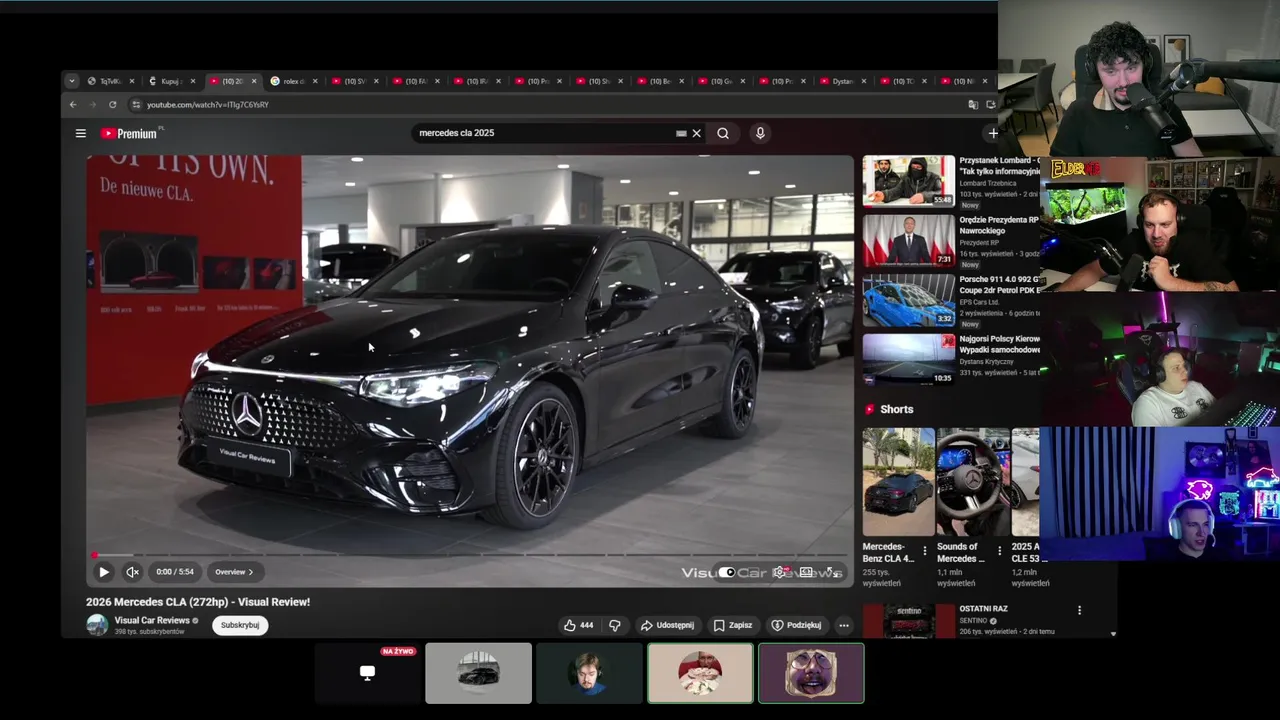This screenshot has width=1280, height=720.
Task: Select the red hat participant tile
Action: tap(700, 673)
